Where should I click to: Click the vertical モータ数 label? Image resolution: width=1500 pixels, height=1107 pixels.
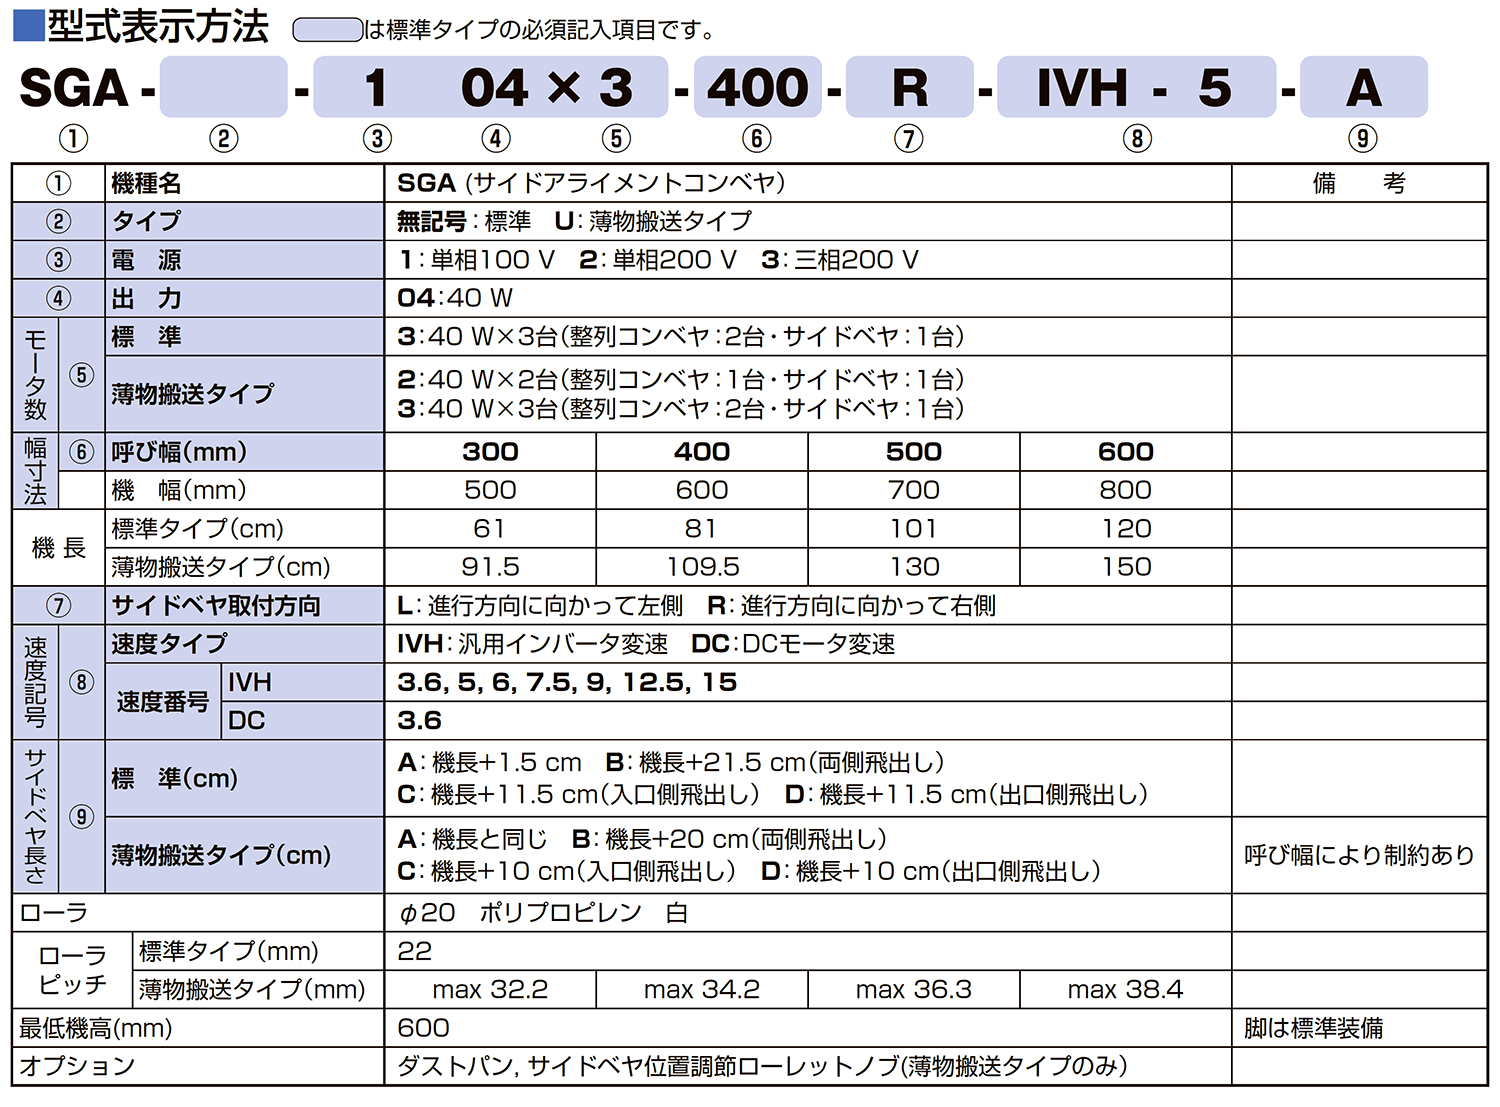pos(35,375)
